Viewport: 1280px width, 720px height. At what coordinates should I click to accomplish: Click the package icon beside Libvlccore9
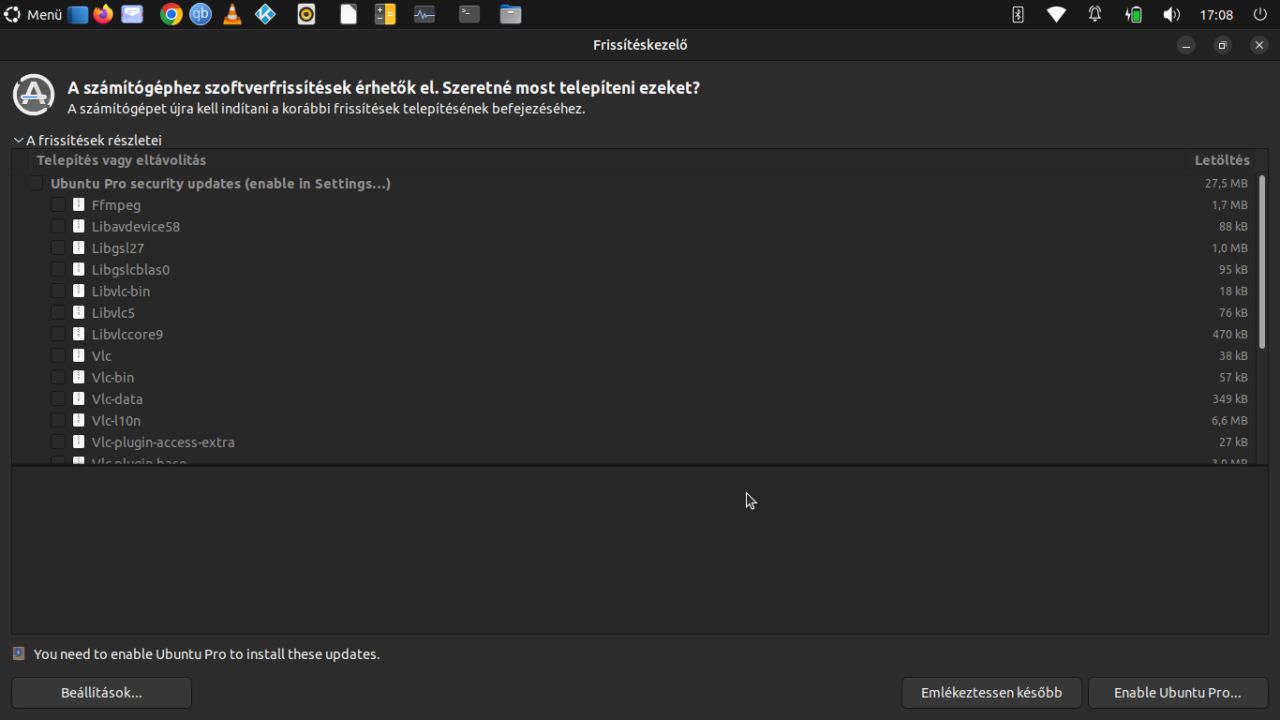coord(79,334)
